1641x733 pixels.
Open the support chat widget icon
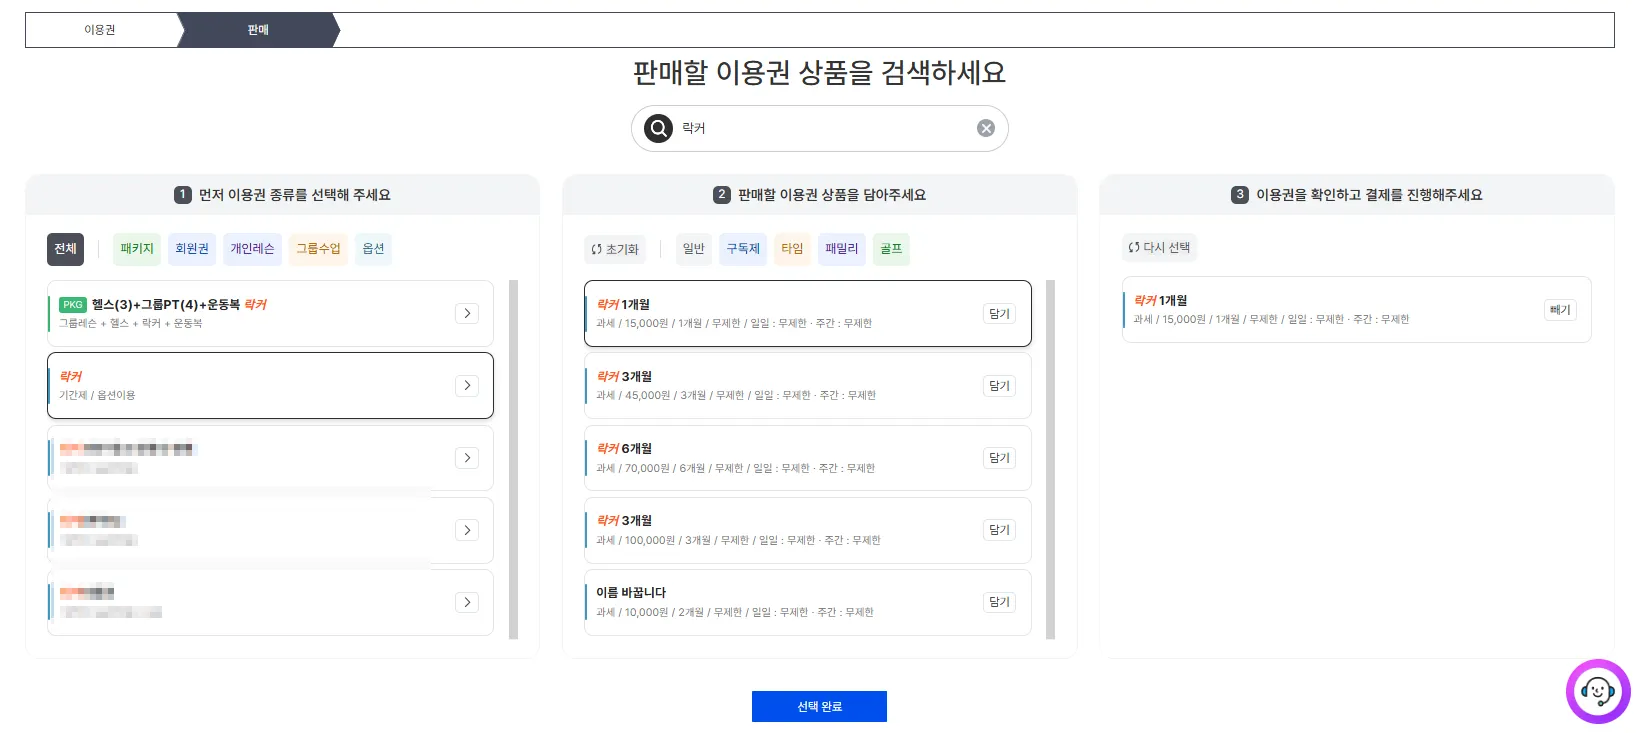[x=1597, y=691]
